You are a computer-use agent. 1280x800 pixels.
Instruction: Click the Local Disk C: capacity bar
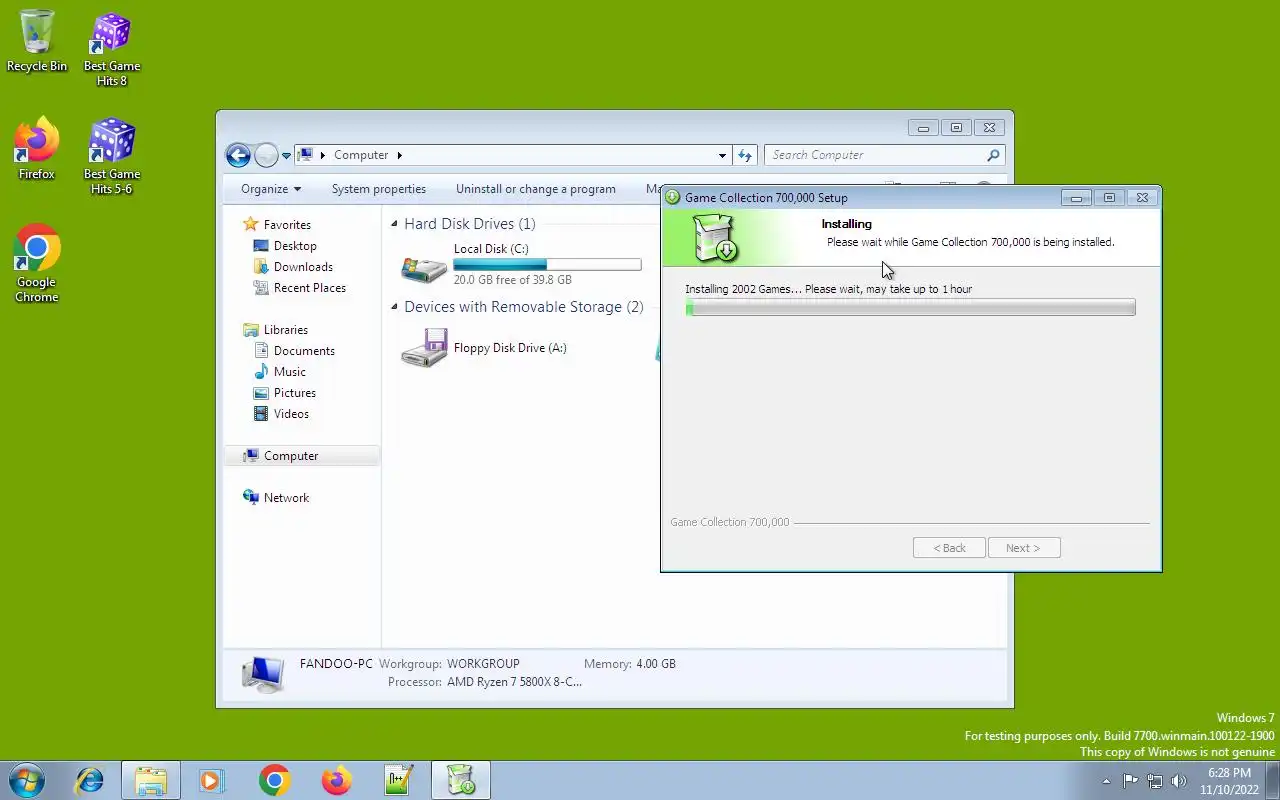coord(547,265)
